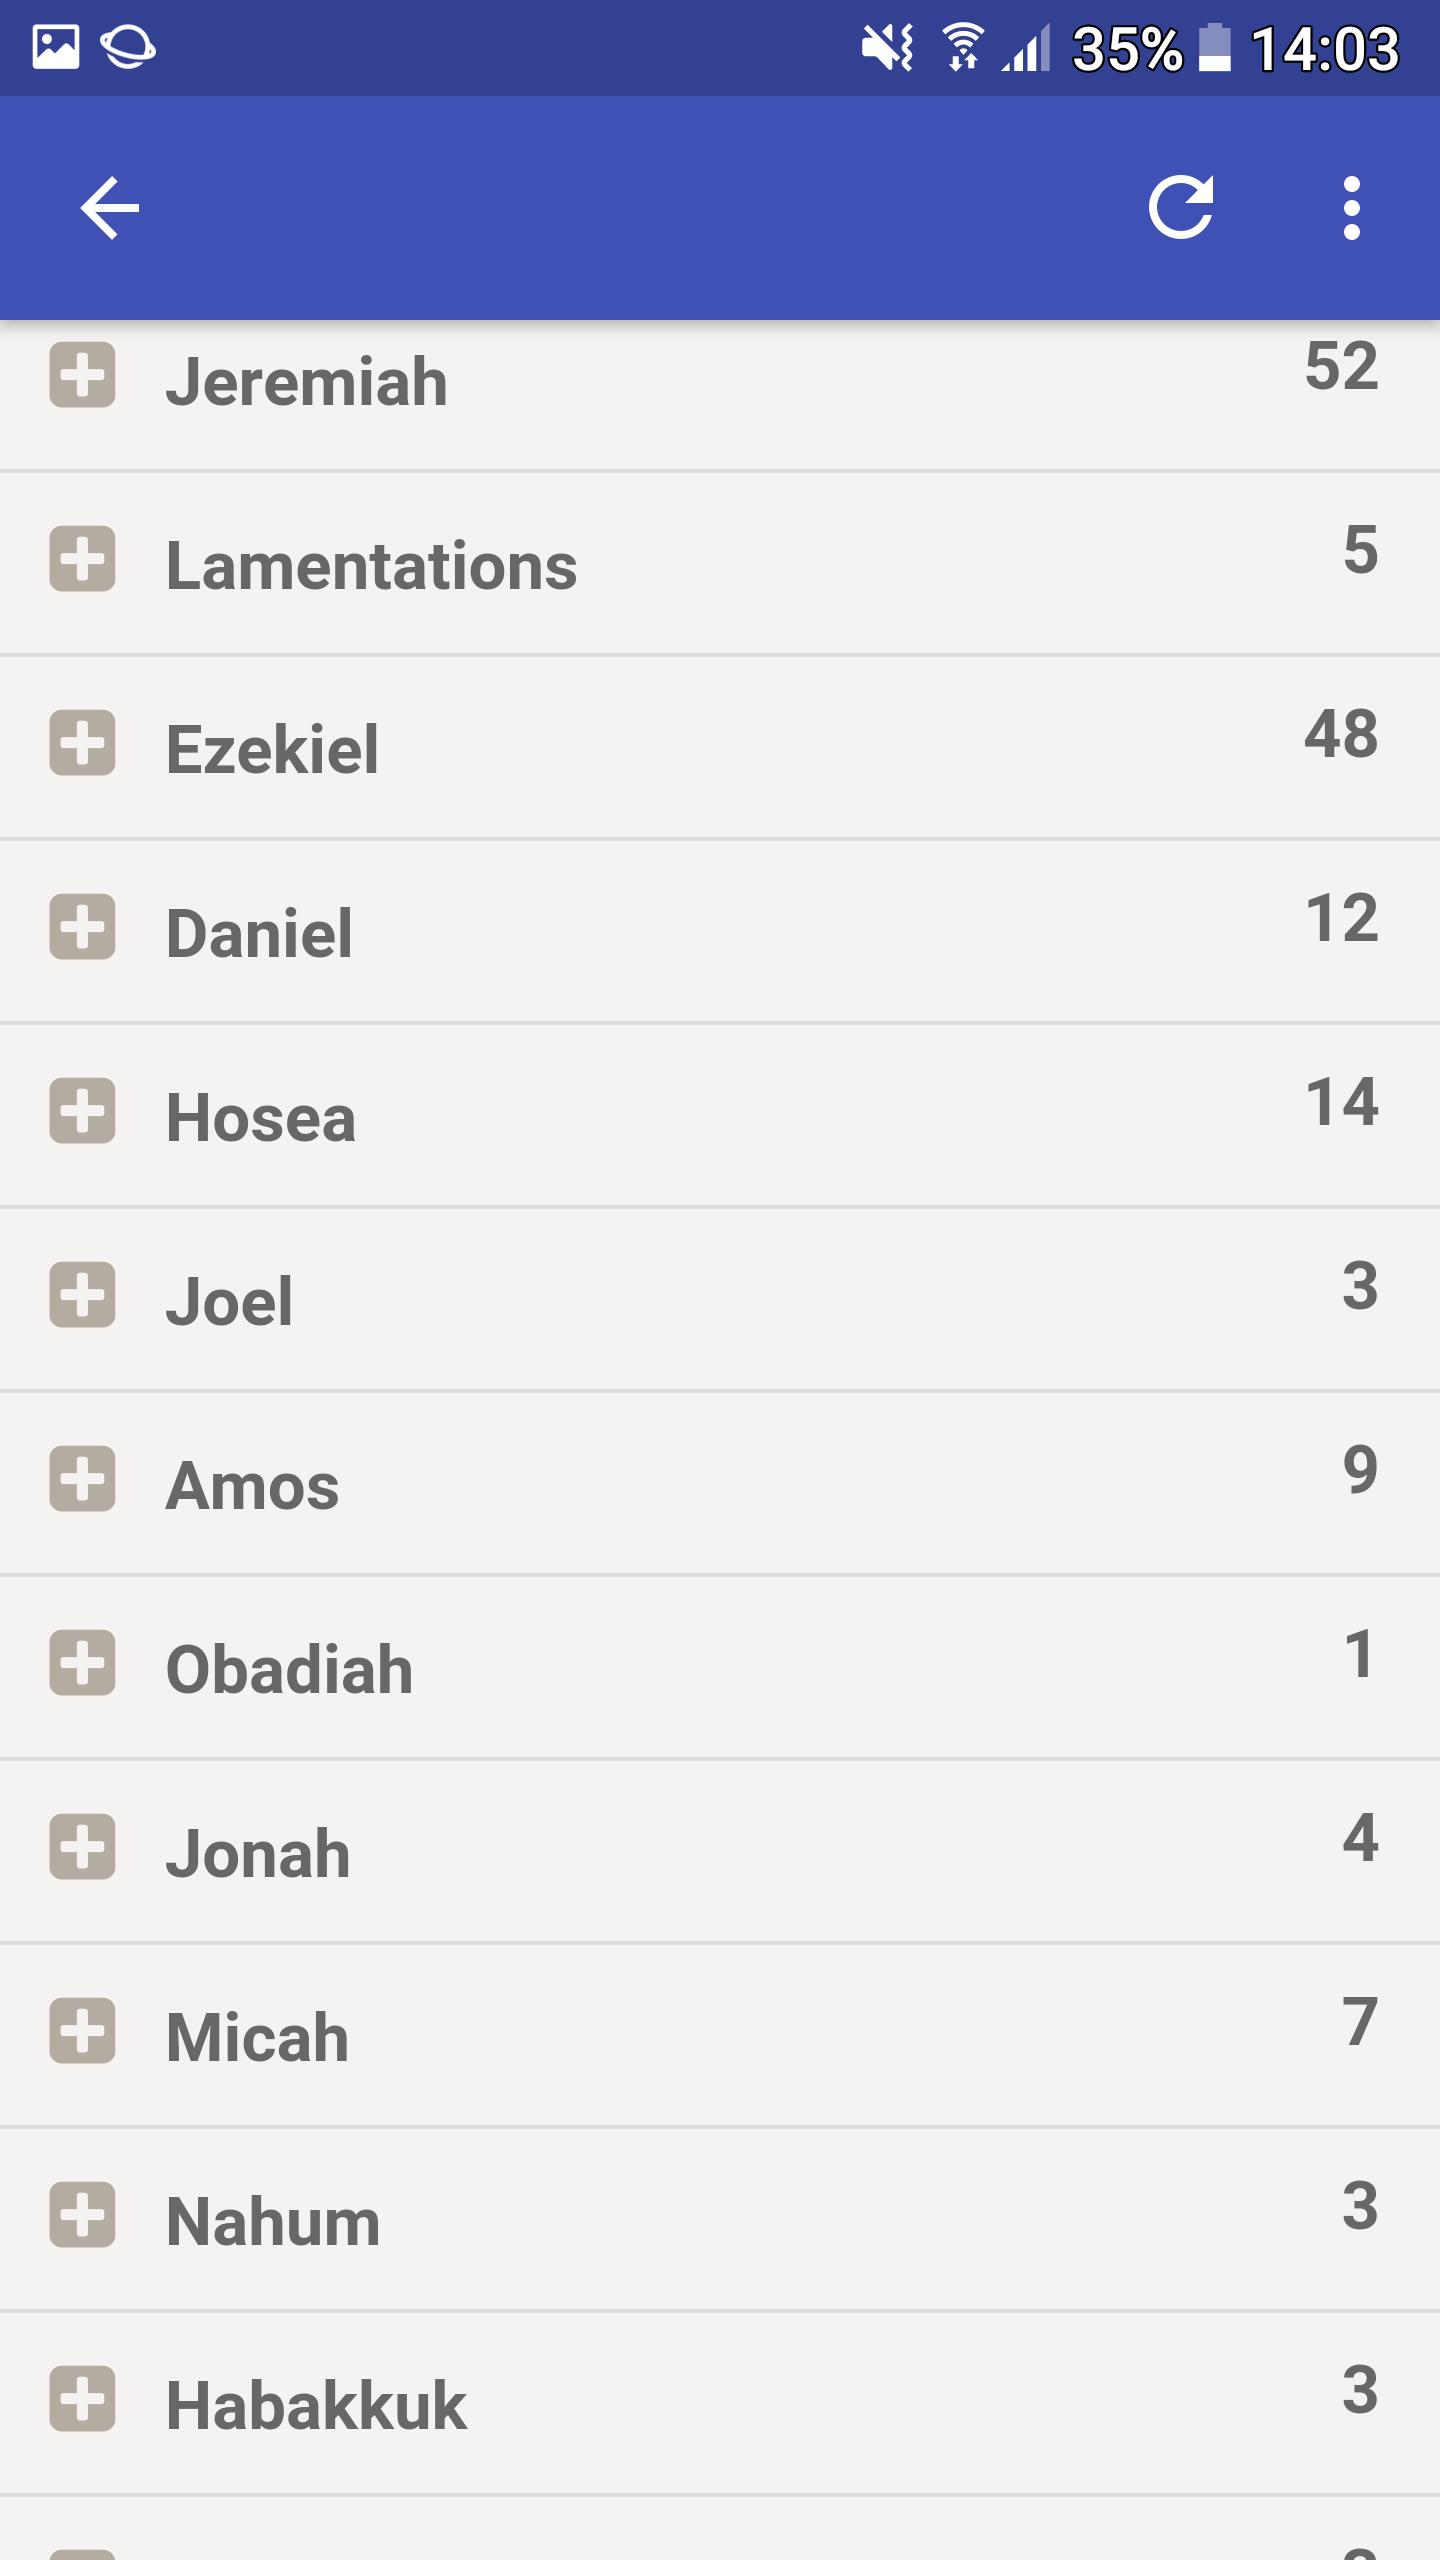Screen dimensions: 1440x2560
Task: Expand the Lamentations plus icon
Action: (x=82, y=559)
